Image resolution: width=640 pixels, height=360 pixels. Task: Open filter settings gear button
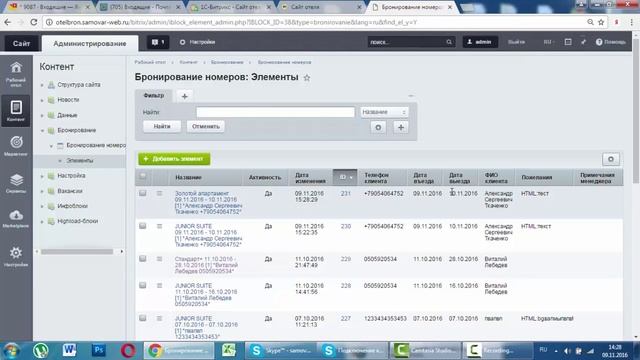[378, 127]
